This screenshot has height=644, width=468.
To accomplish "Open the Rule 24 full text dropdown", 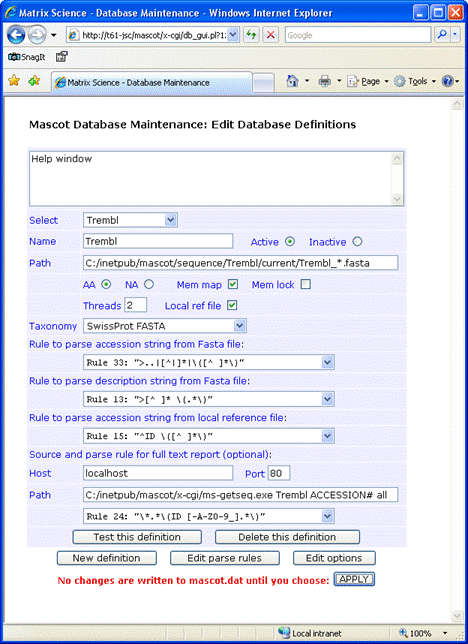I will point(209,516).
